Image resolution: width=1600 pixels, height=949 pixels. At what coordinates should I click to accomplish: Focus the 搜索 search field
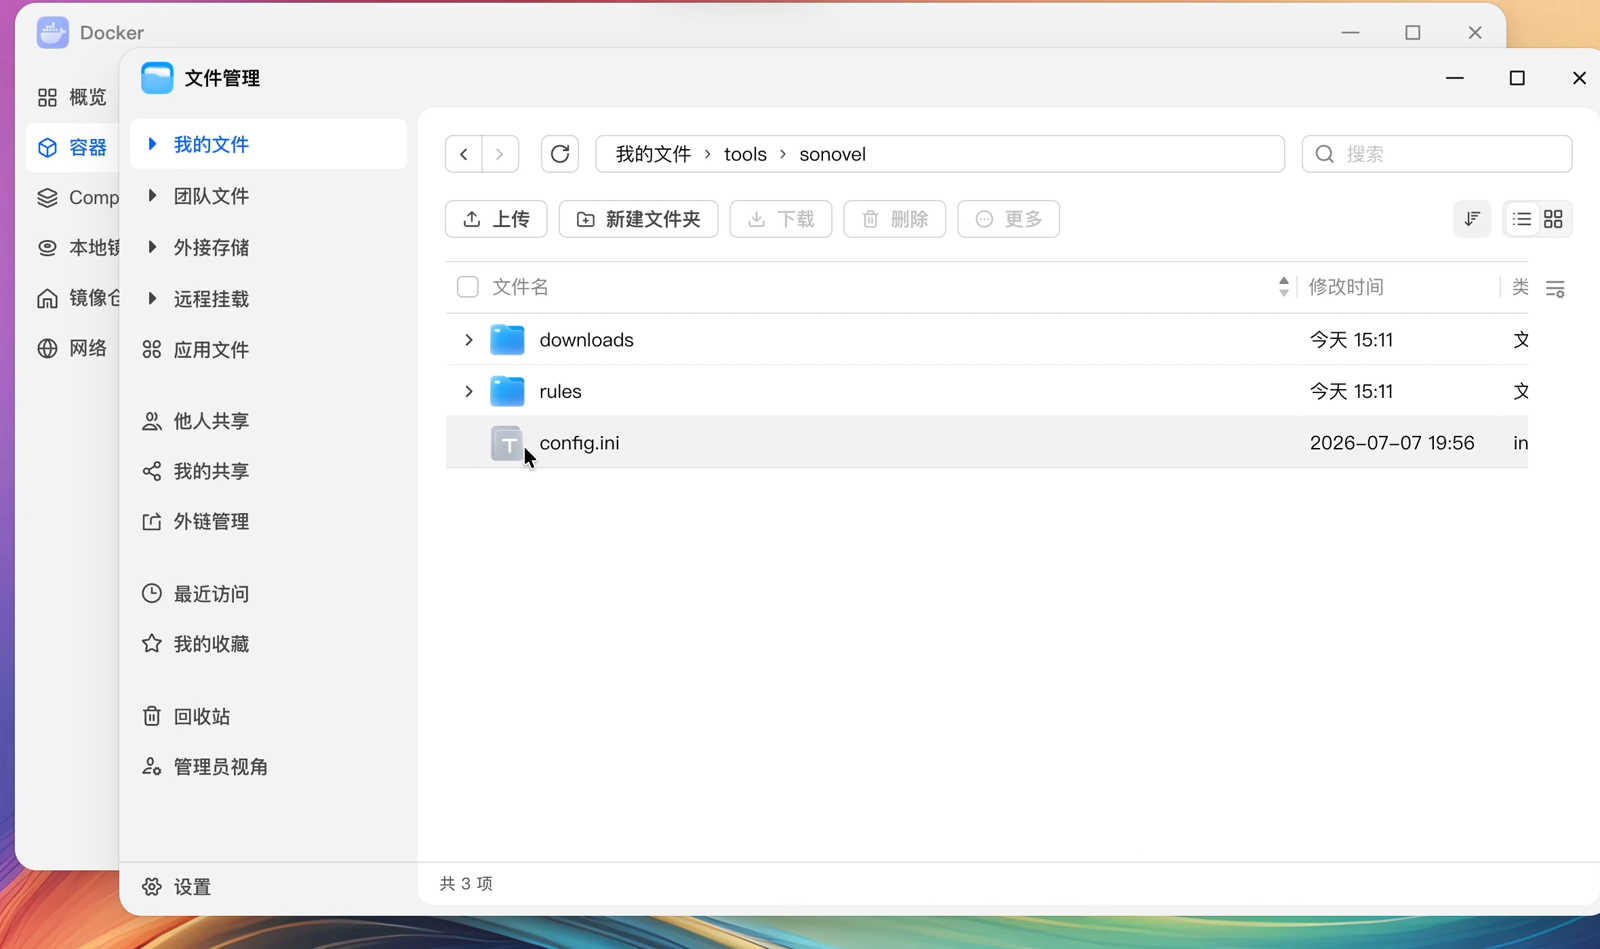(1437, 154)
